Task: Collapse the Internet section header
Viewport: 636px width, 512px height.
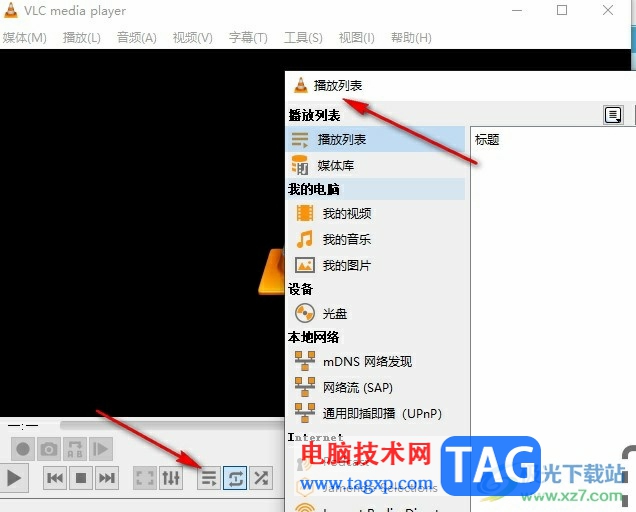Action: pyautogui.click(x=316, y=437)
